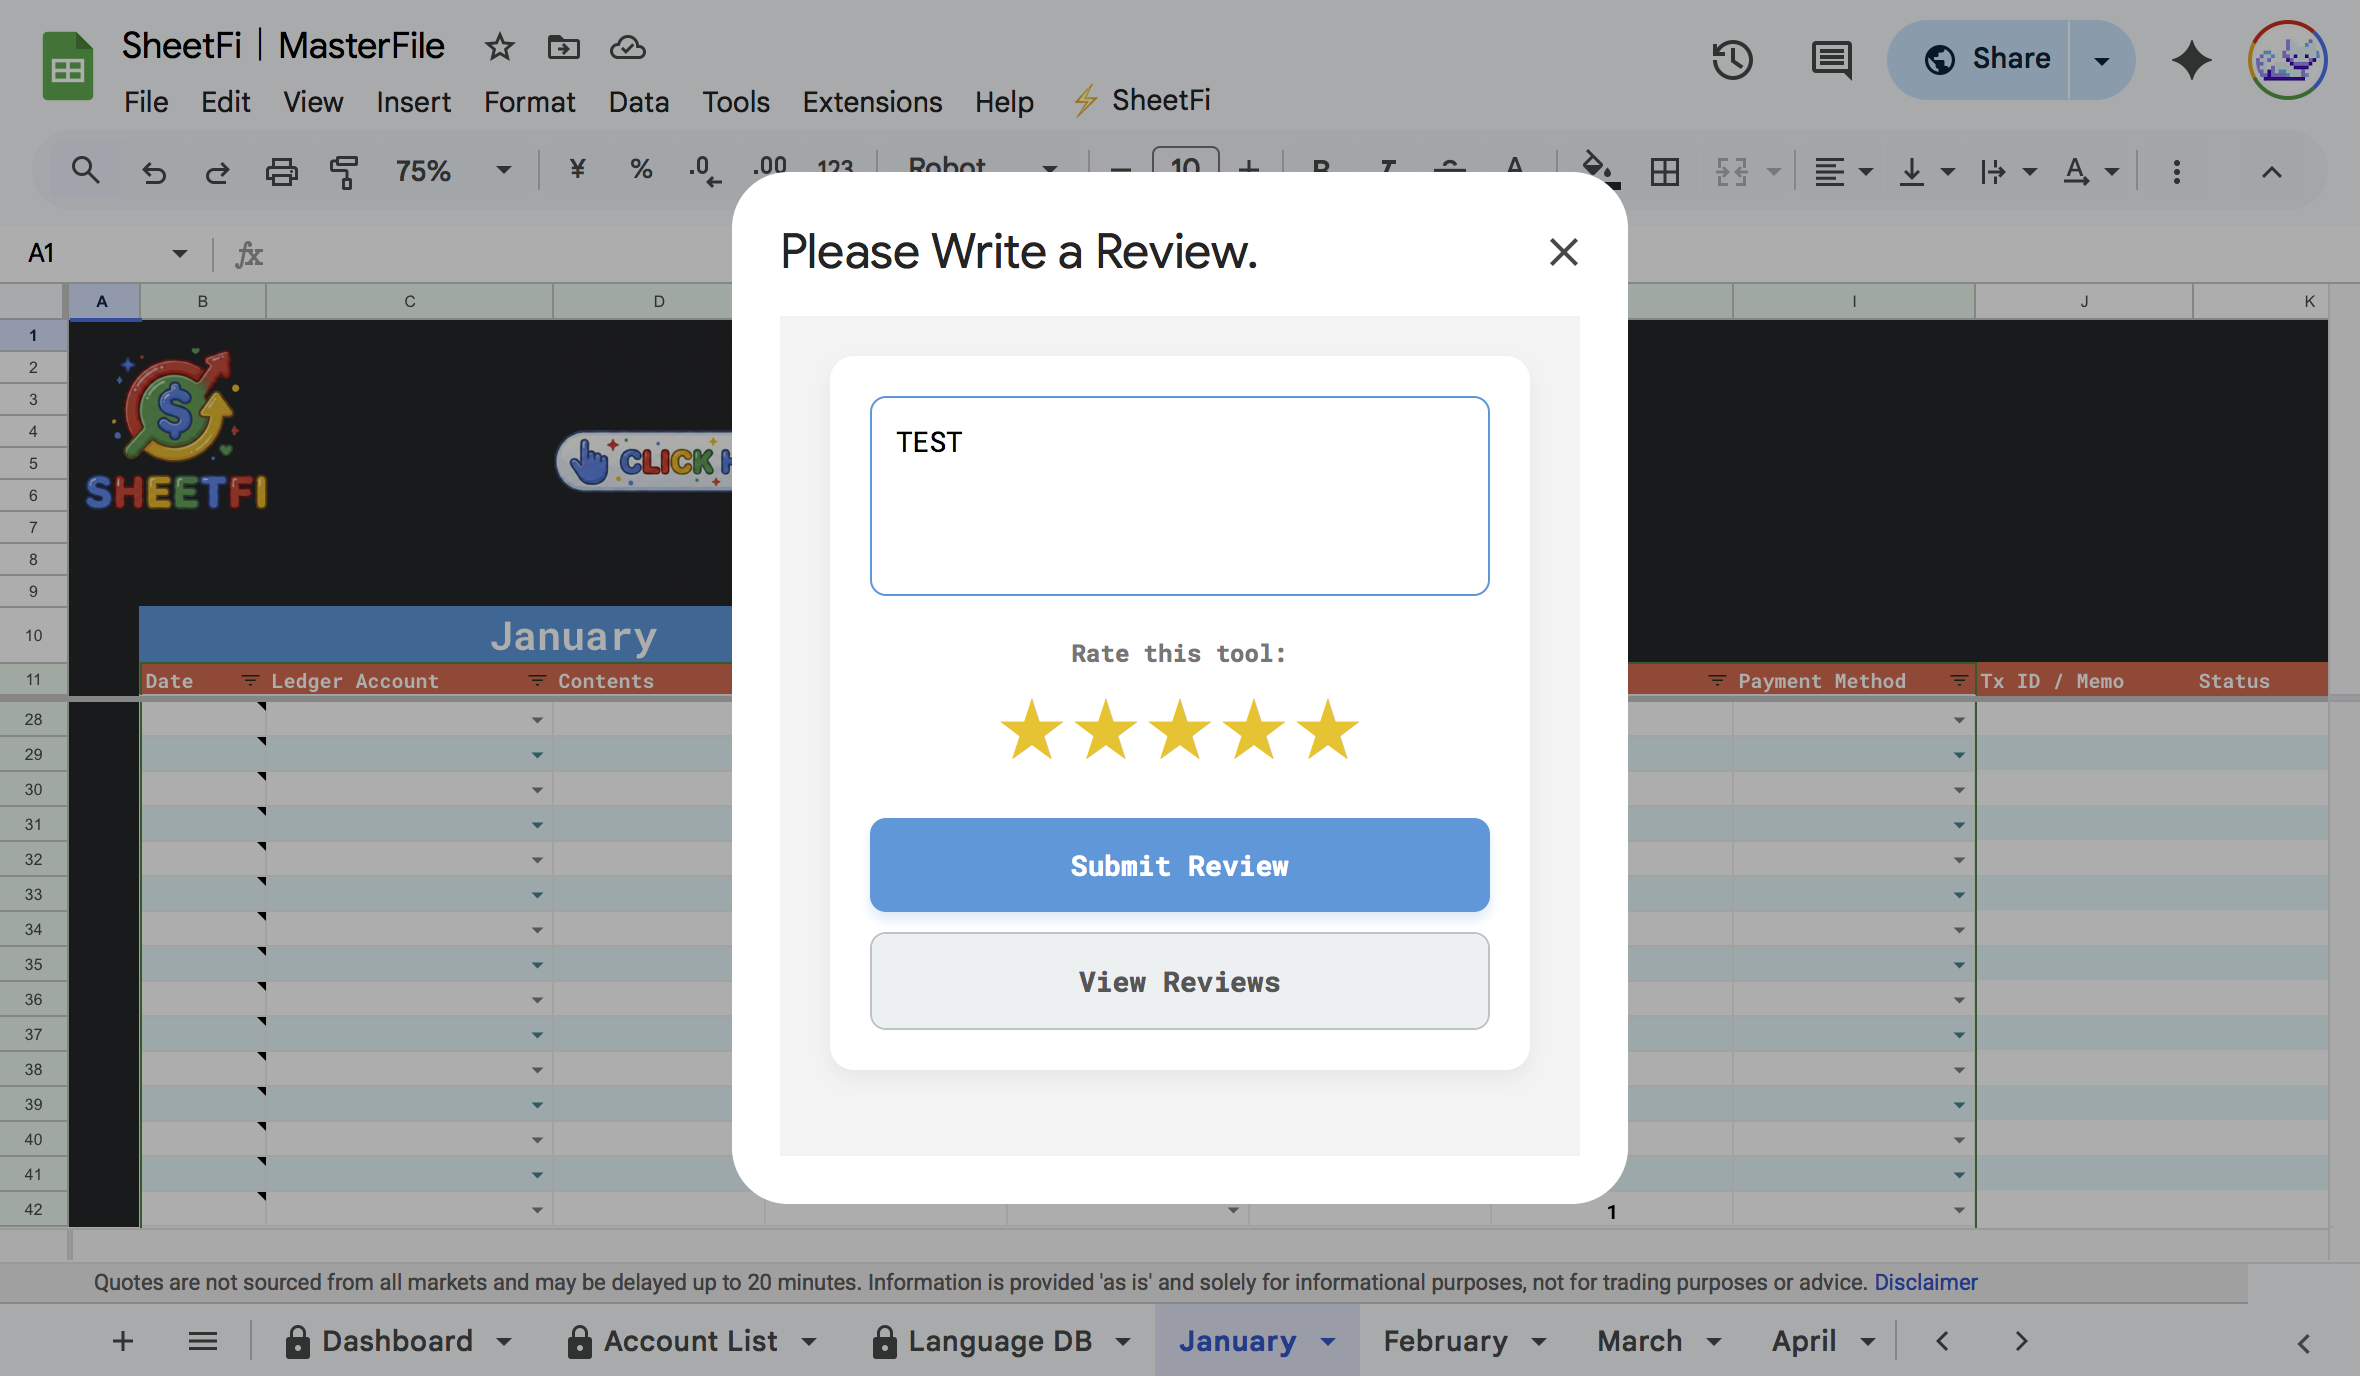
Task: Click the Submit Review button
Action: tap(1179, 865)
